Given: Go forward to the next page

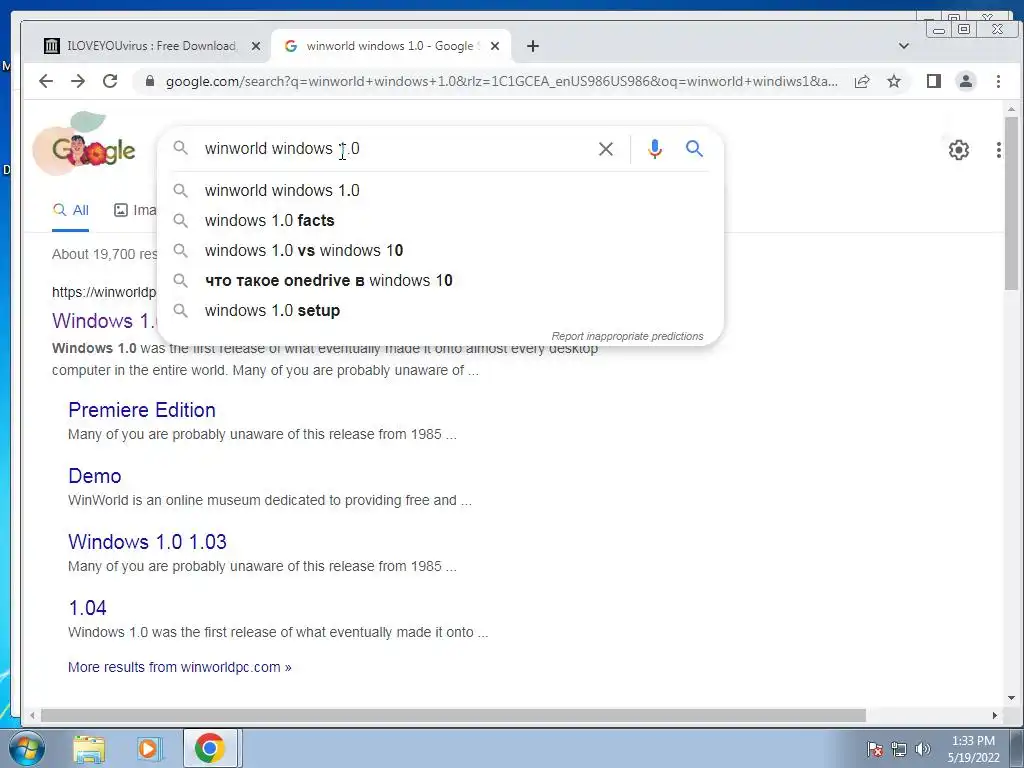Looking at the screenshot, I should click(78, 81).
